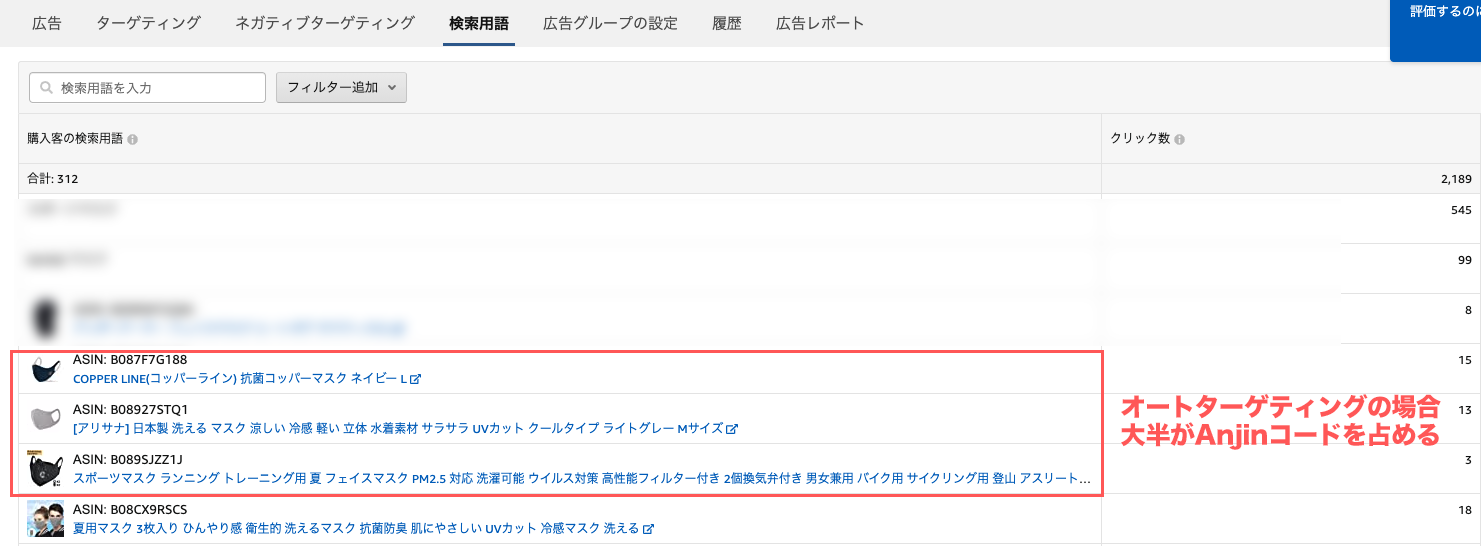Sort by the 購入客の検索用語 column header
The height and width of the screenshot is (546, 1481).
point(75,139)
